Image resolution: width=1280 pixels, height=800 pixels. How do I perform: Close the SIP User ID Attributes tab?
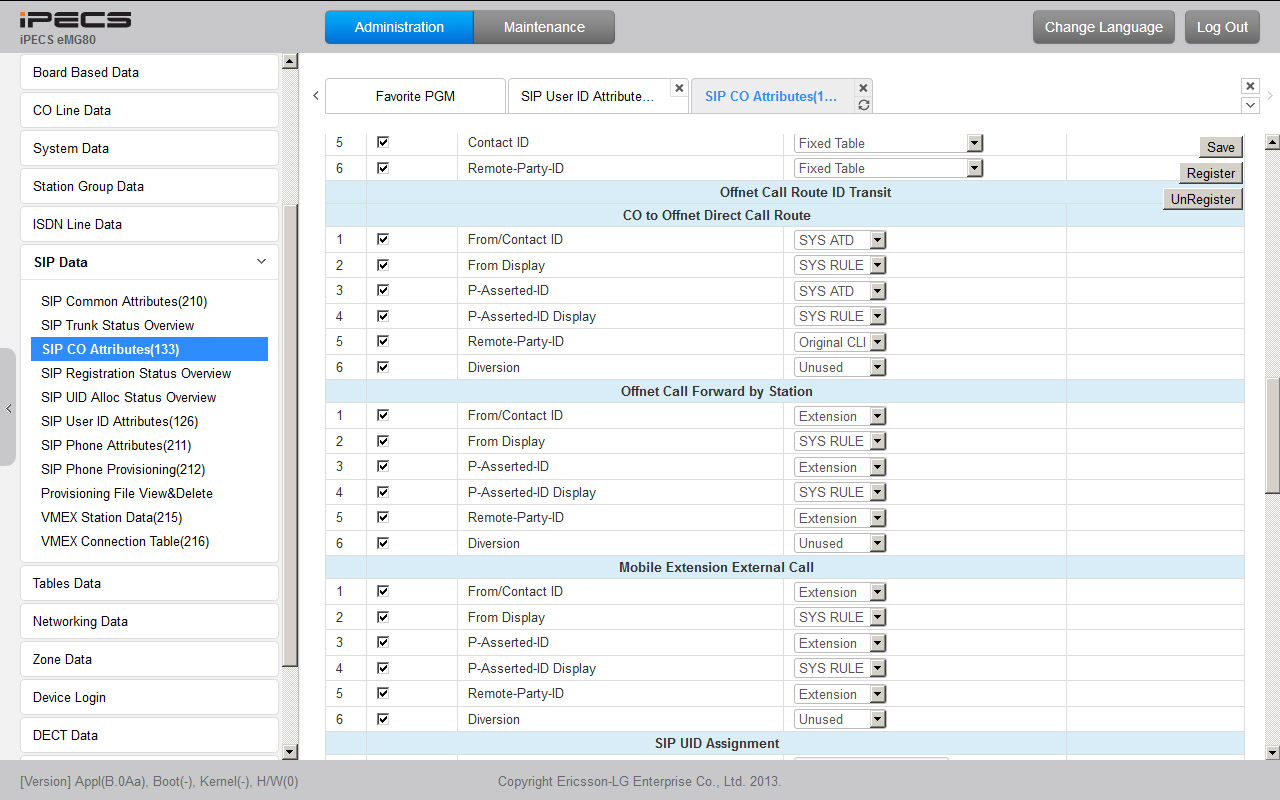point(679,88)
